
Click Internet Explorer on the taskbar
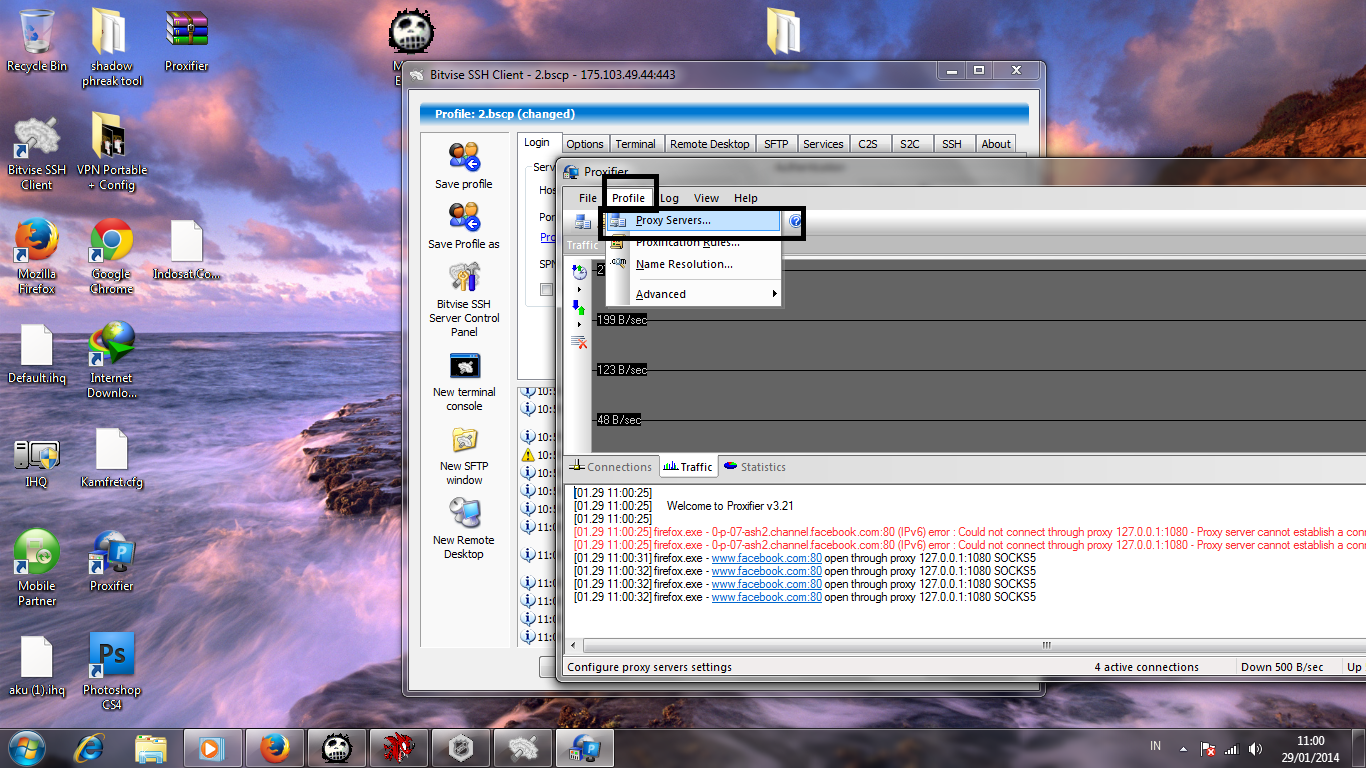click(91, 748)
